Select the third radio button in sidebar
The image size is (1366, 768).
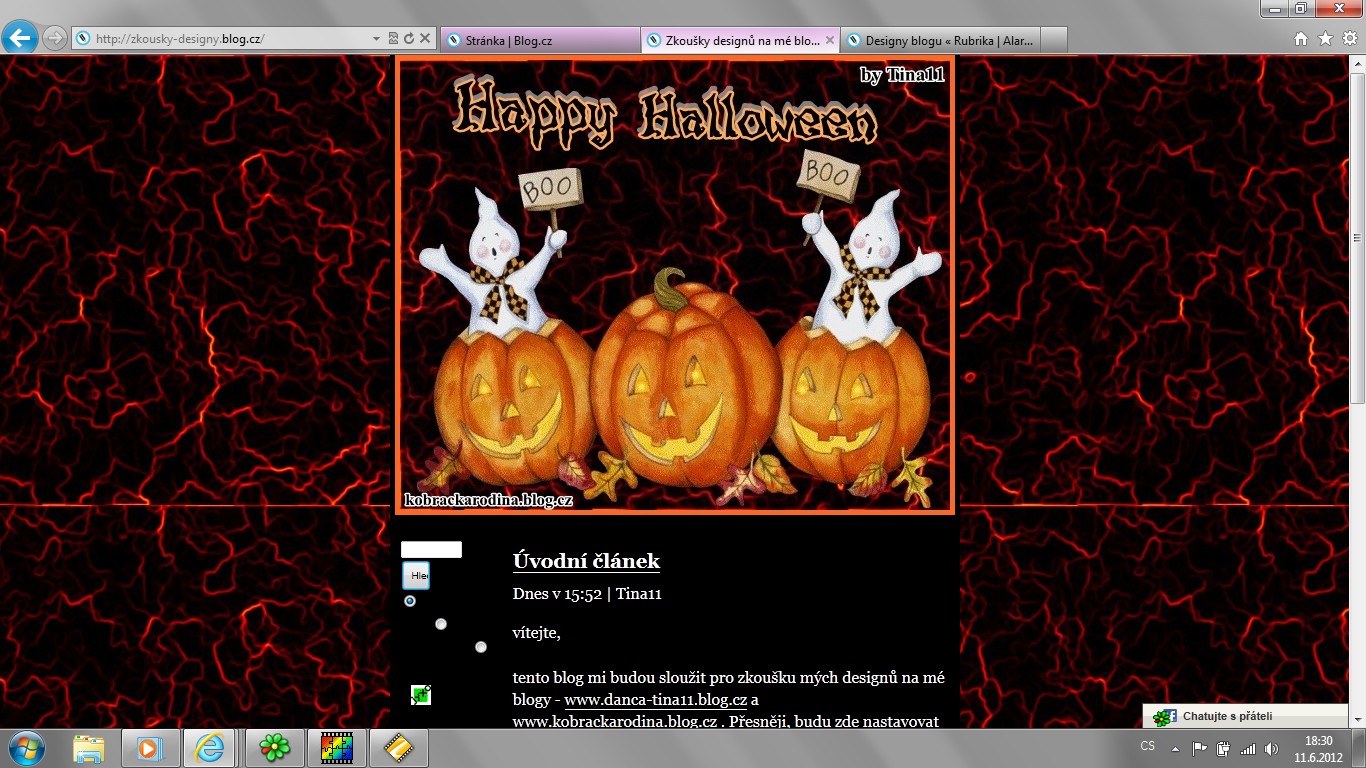click(481, 647)
